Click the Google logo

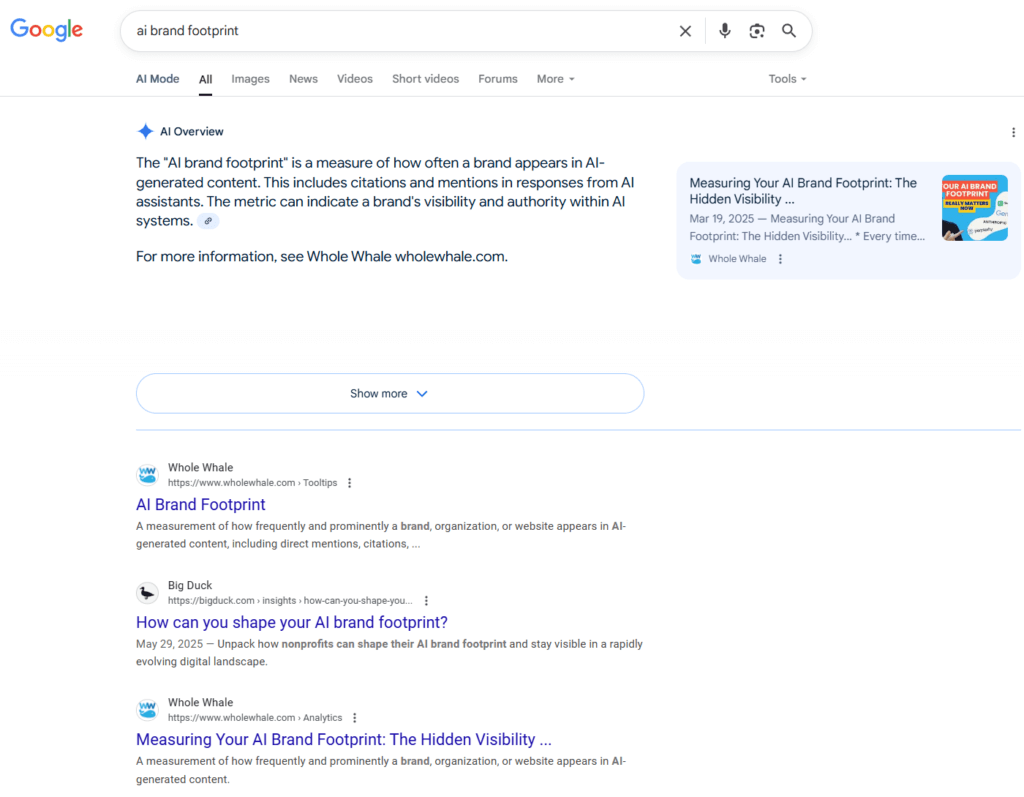(47, 30)
